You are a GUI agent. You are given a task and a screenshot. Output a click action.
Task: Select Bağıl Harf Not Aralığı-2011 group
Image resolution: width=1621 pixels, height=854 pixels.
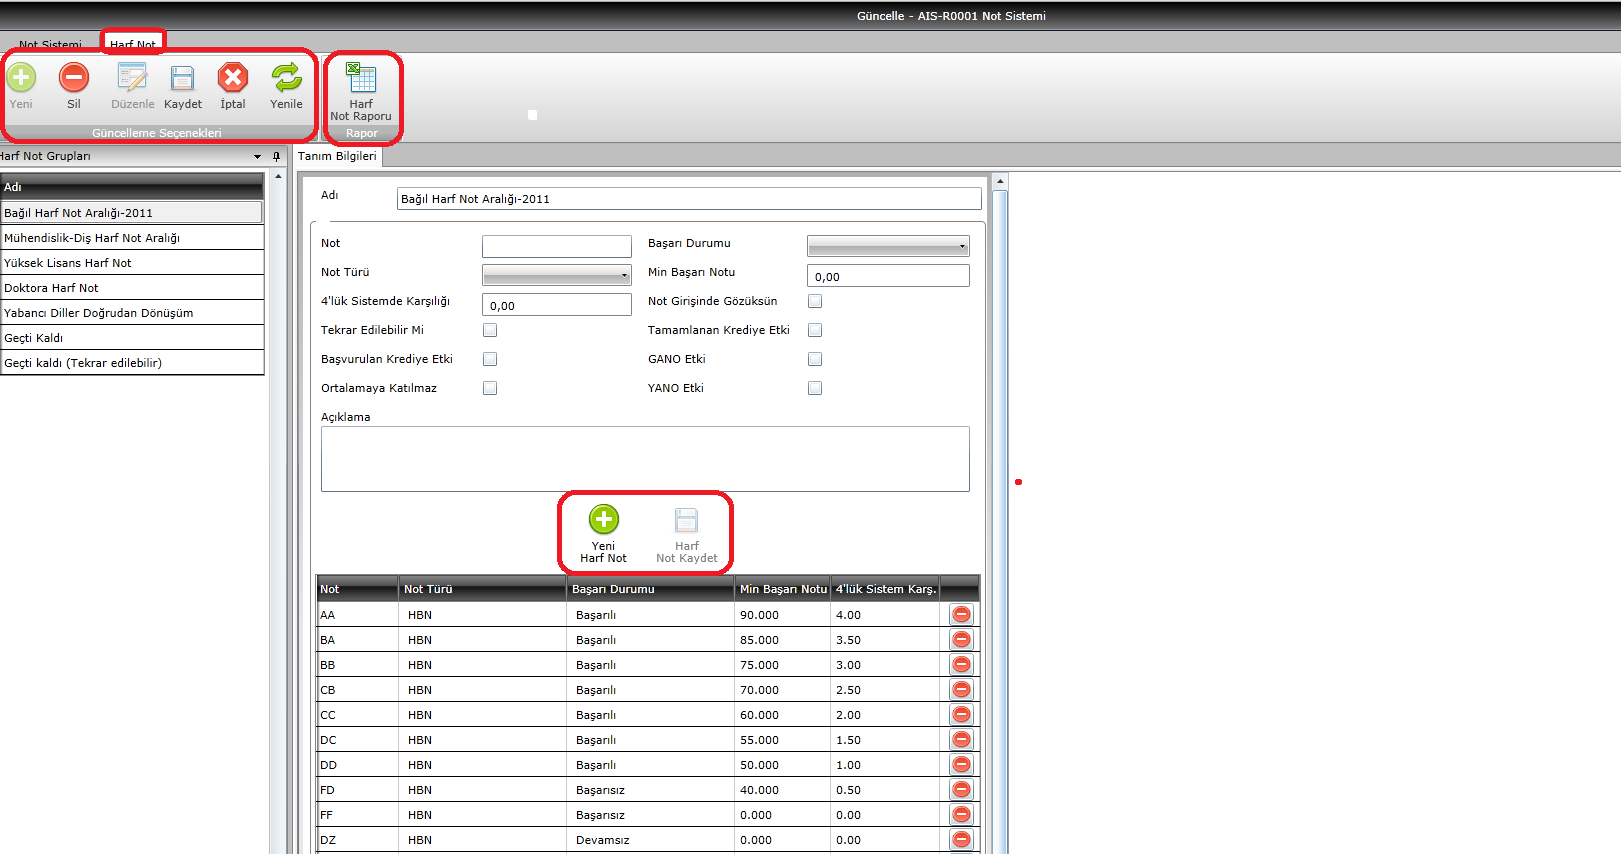pyautogui.click(x=132, y=213)
